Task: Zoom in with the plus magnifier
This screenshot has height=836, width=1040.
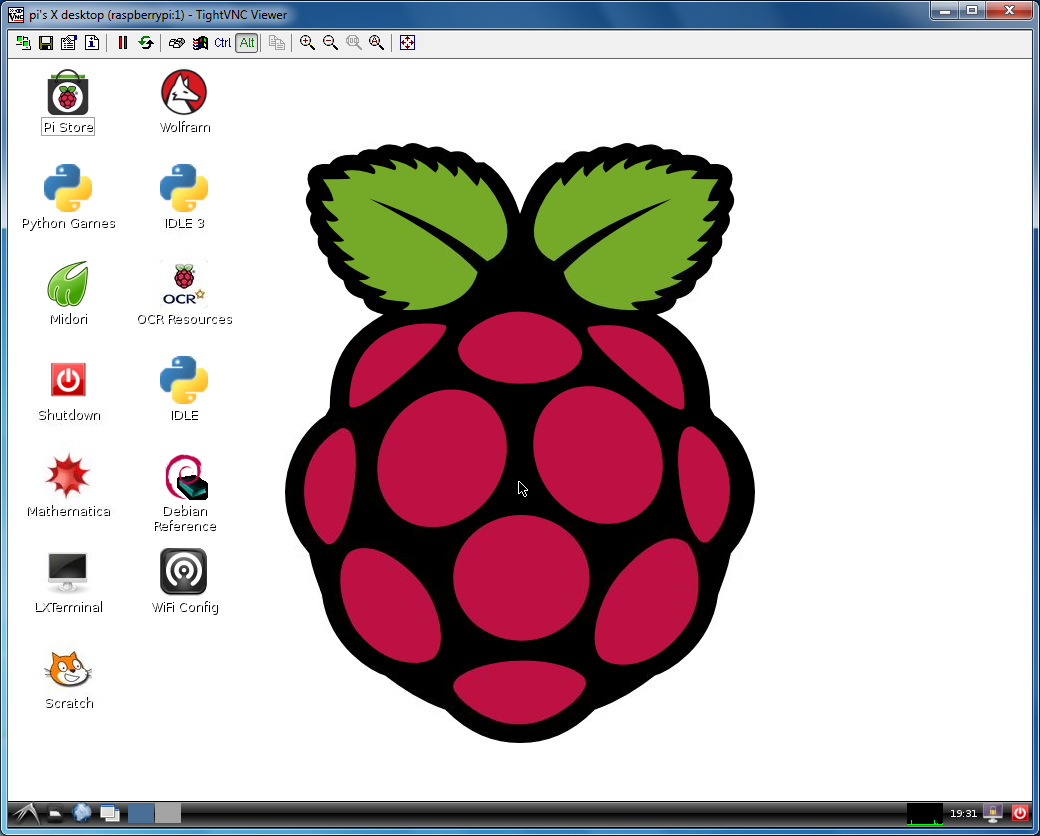Action: pyautogui.click(x=307, y=43)
